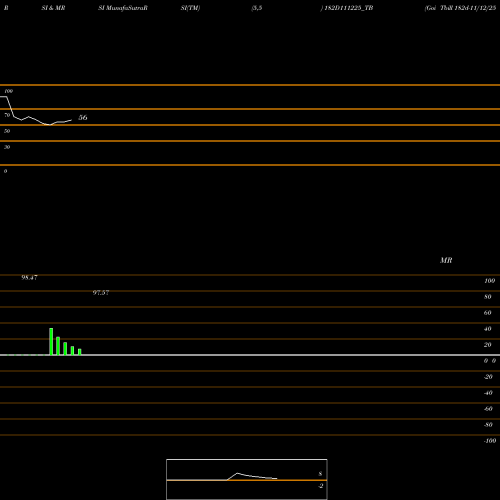Click the tallest green MR histogram bar
Screen dimensions: 500x500
[x=51, y=342]
